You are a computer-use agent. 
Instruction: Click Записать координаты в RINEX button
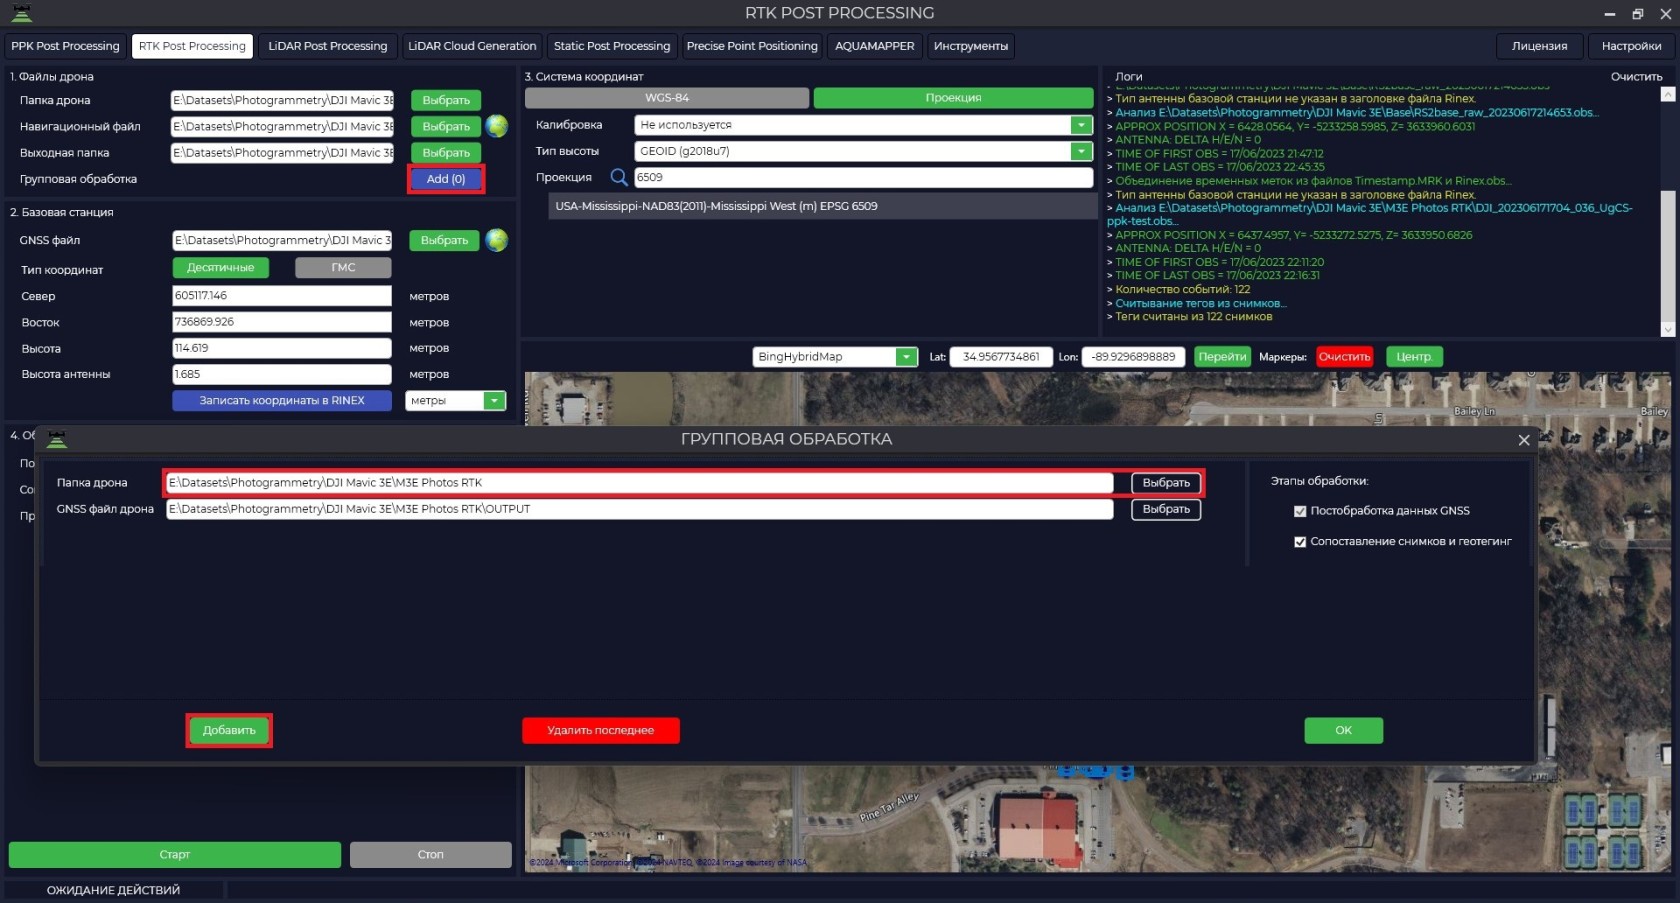click(x=282, y=400)
